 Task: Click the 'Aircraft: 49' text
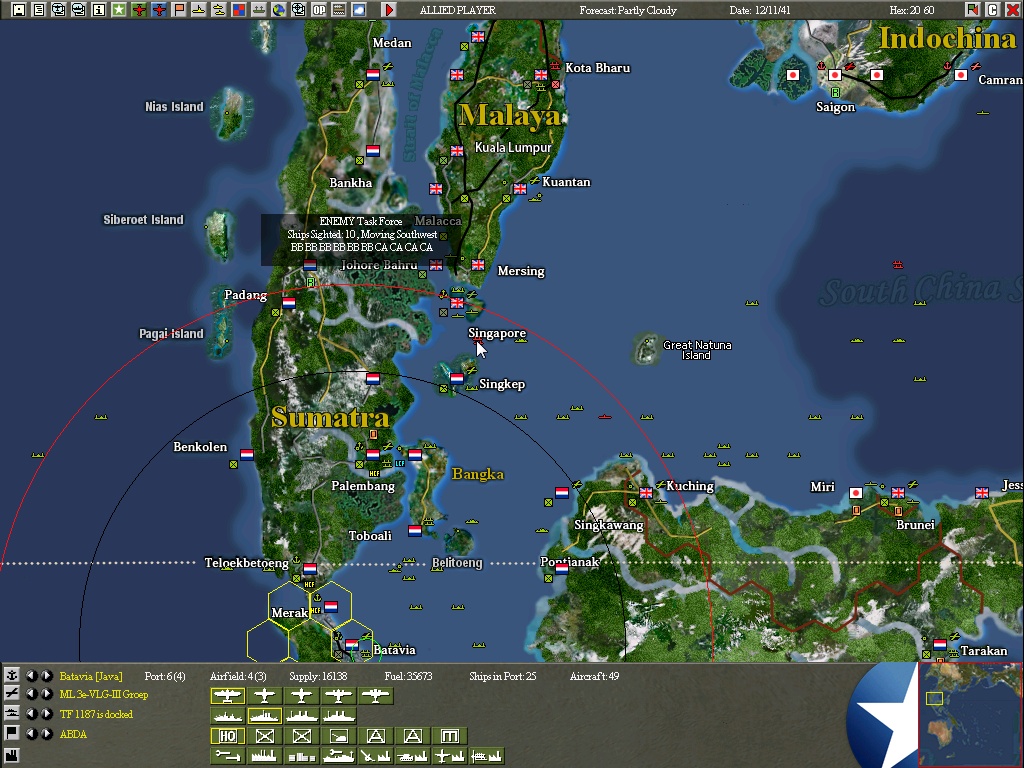594,676
